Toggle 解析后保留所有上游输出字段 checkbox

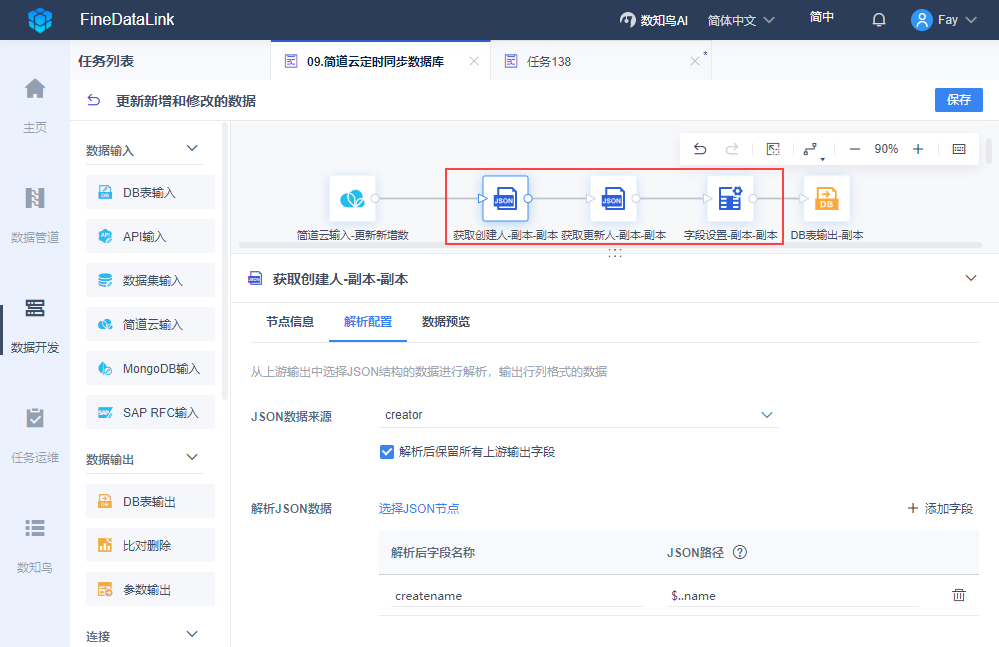[x=386, y=452]
